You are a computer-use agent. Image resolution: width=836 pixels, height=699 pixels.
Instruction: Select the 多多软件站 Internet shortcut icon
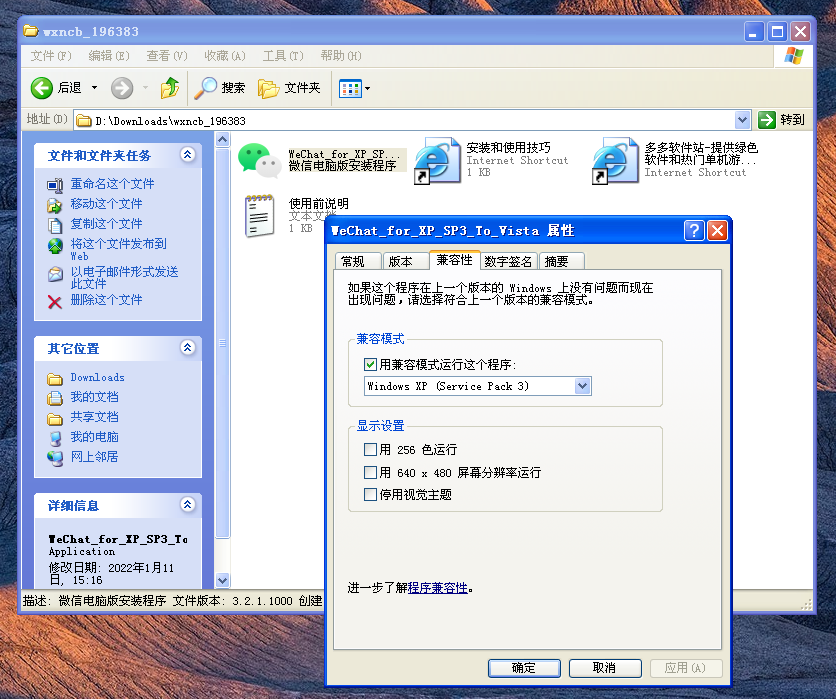(x=615, y=160)
